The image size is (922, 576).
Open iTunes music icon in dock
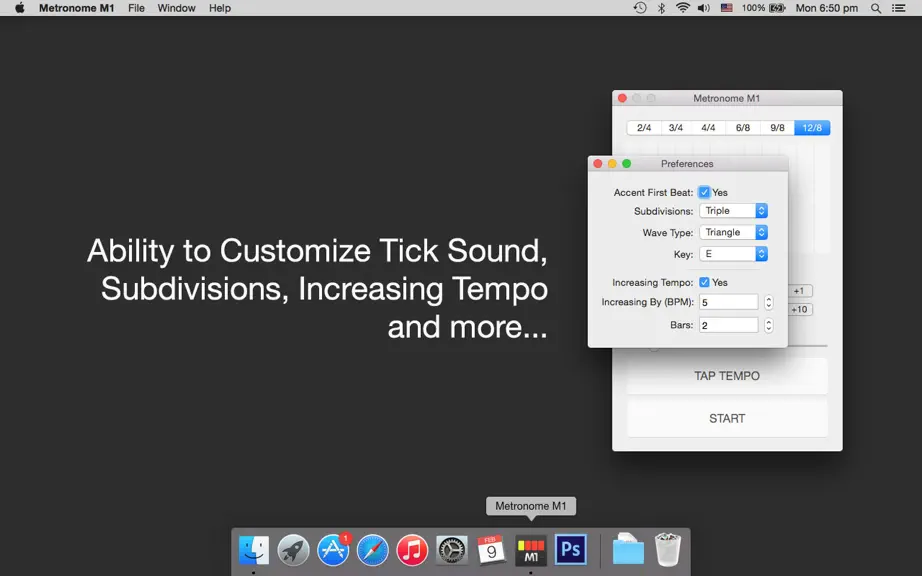(412, 550)
